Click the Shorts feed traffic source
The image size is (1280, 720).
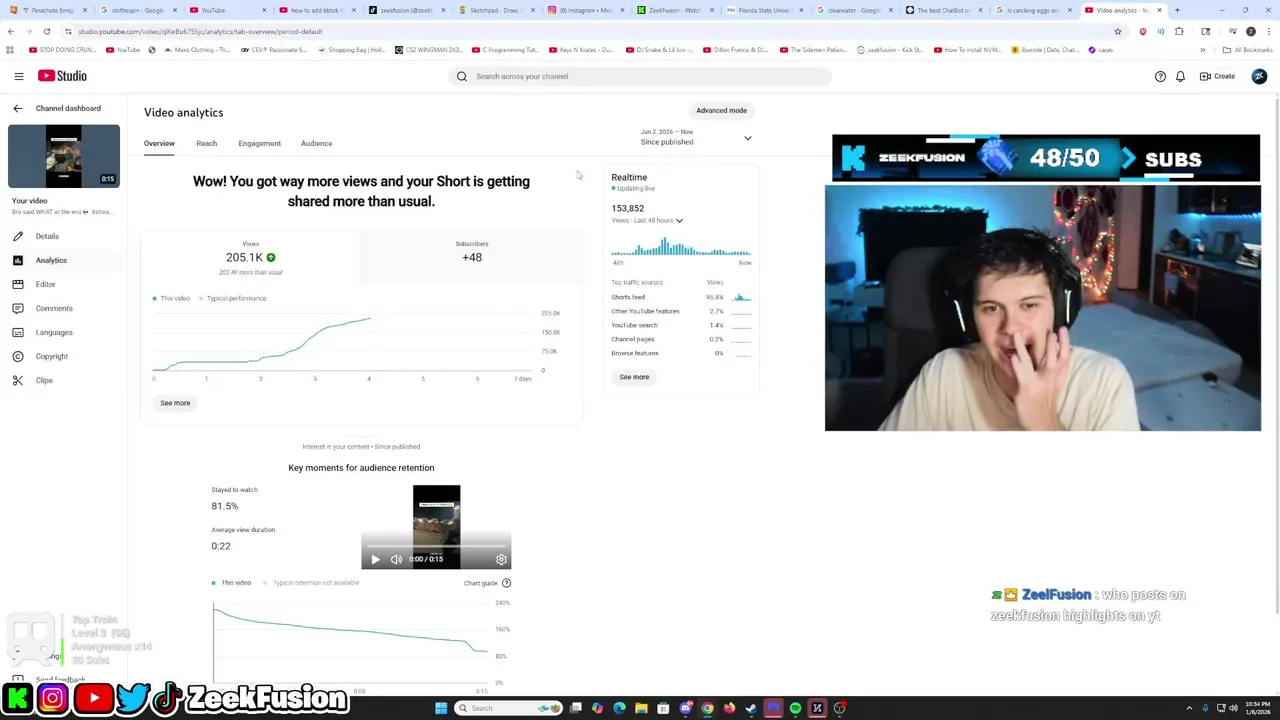click(628, 297)
